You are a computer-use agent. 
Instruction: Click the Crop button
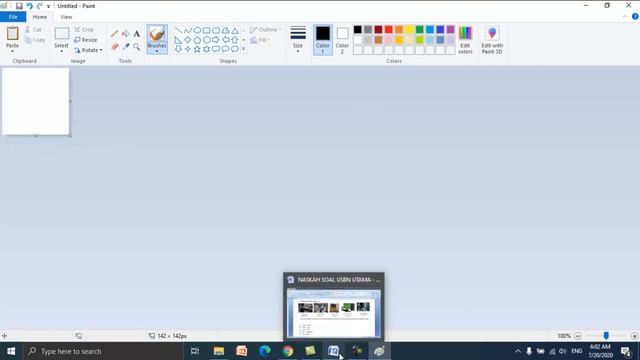[x=84, y=30]
